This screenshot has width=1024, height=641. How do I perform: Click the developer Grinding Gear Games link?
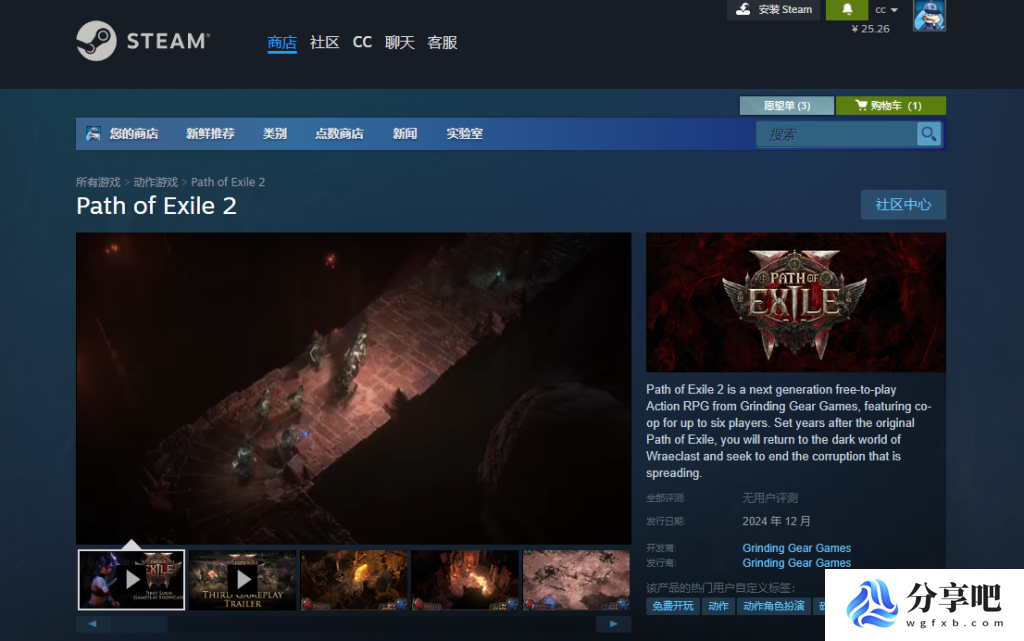[797, 548]
